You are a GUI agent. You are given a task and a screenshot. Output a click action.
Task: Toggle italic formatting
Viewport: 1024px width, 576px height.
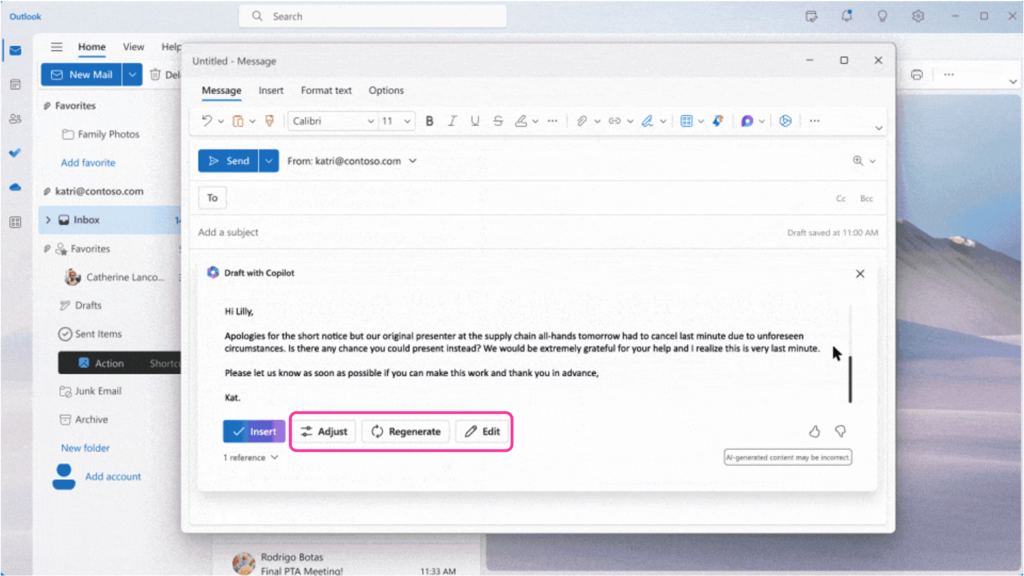point(452,120)
